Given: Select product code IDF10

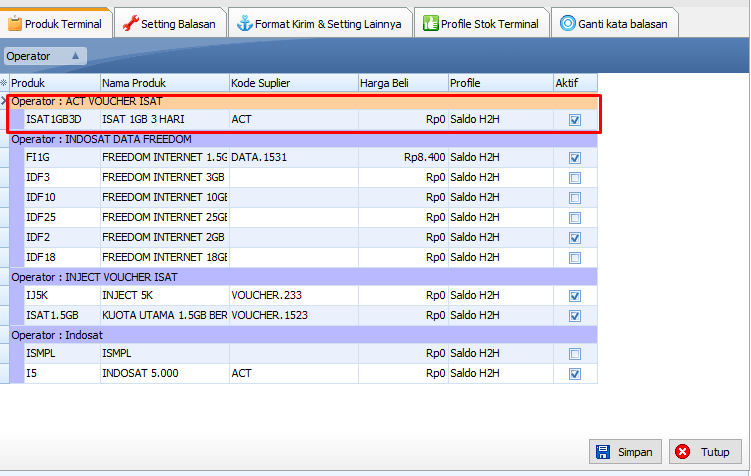Looking at the screenshot, I should pyautogui.click(x=62, y=197).
